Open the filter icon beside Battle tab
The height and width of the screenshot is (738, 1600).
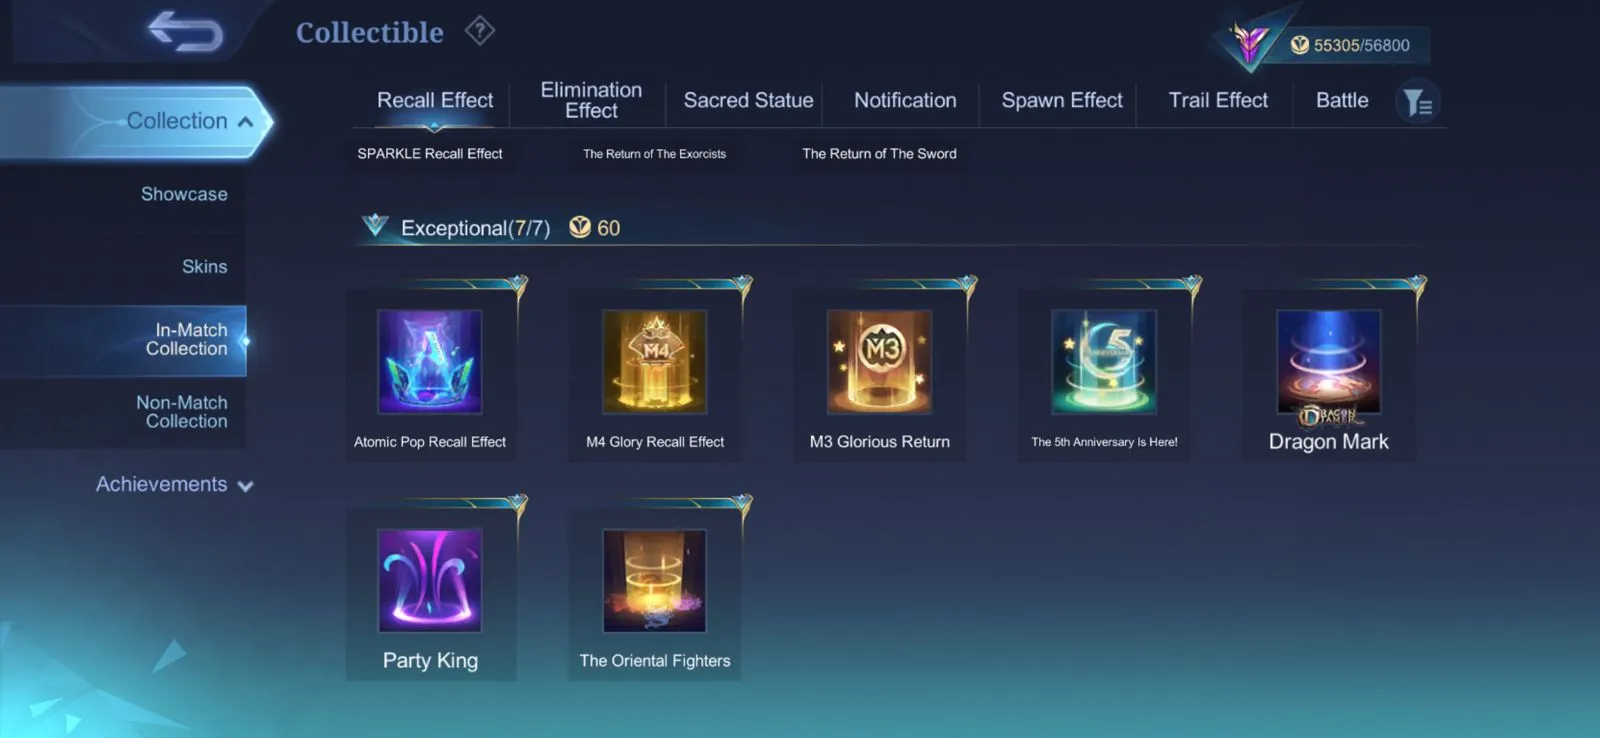1417,102
